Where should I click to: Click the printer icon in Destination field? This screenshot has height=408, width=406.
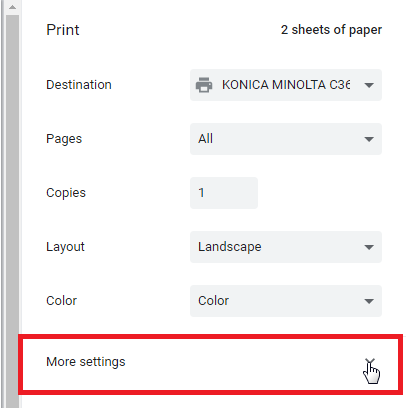coord(204,85)
